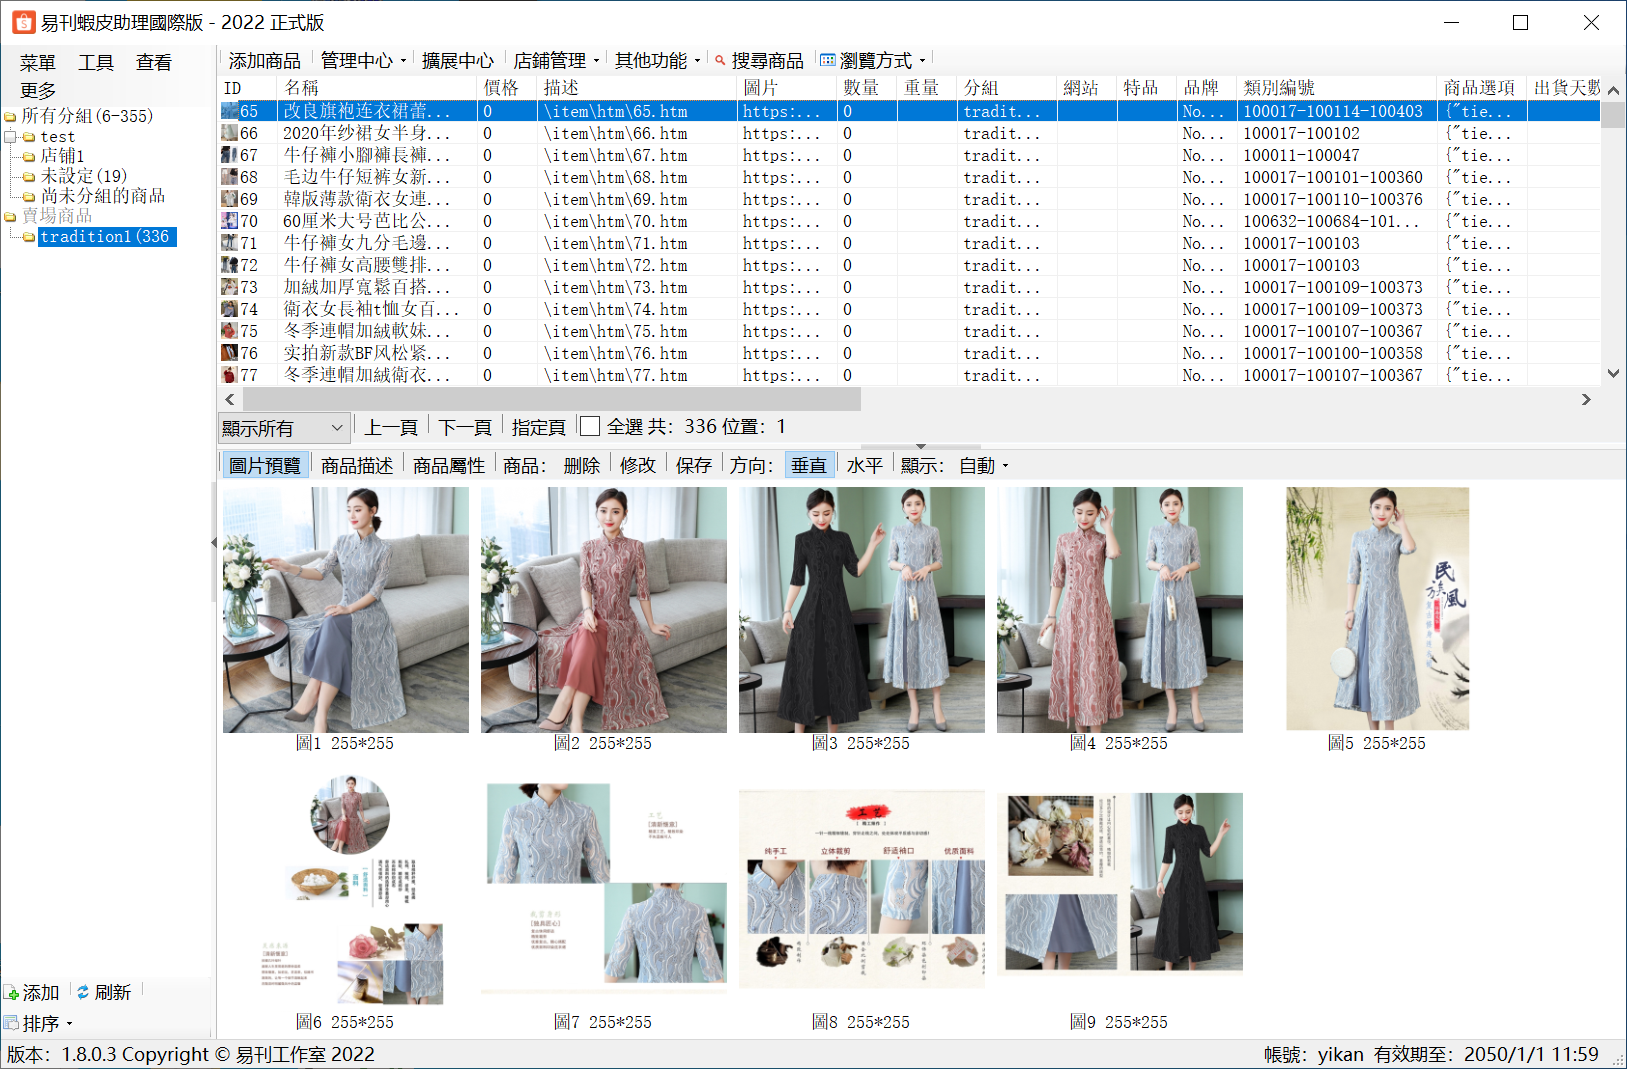Collapse the test tree node
This screenshot has width=1627, height=1069.
(10, 137)
